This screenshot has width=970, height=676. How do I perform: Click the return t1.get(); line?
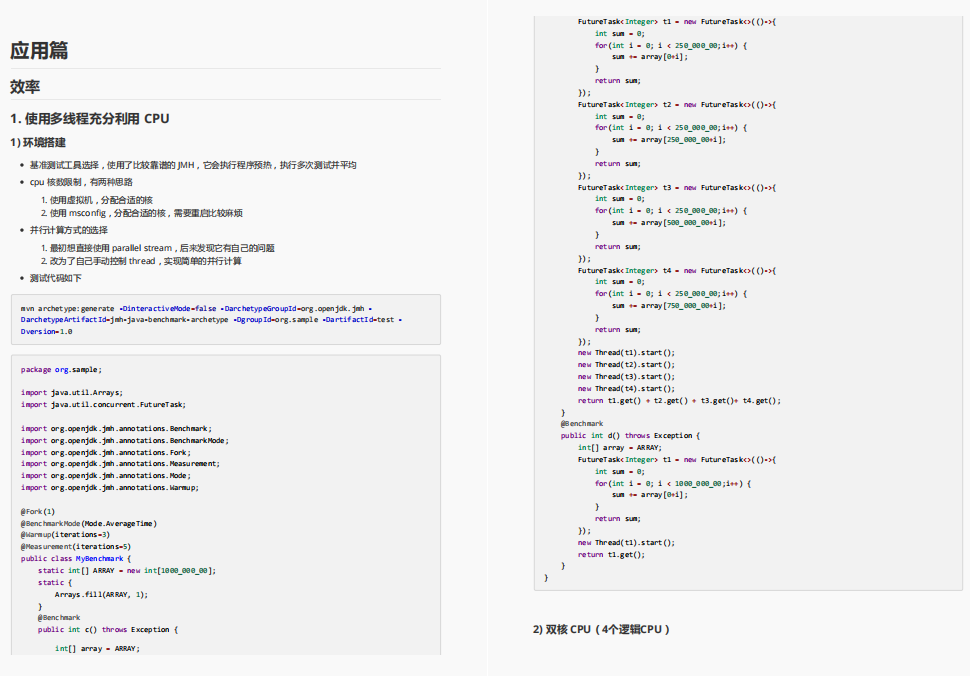pos(611,555)
